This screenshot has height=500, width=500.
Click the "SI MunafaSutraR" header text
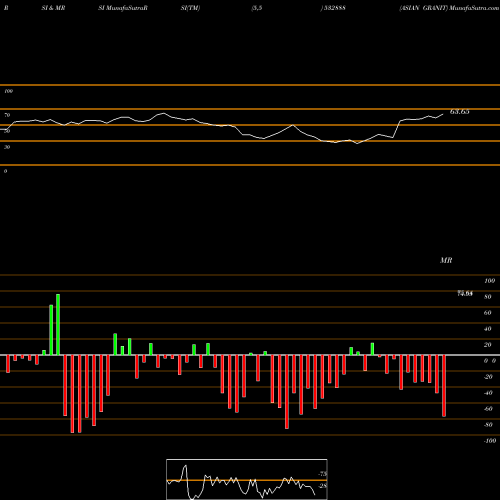tap(123, 8)
